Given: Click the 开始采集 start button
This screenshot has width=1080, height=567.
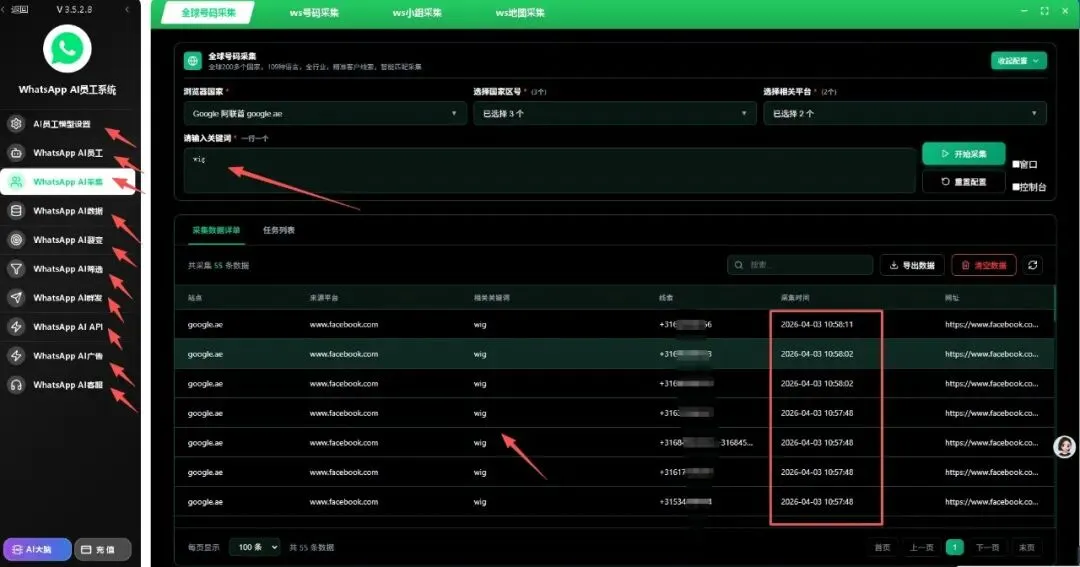Looking at the screenshot, I should point(964,154).
